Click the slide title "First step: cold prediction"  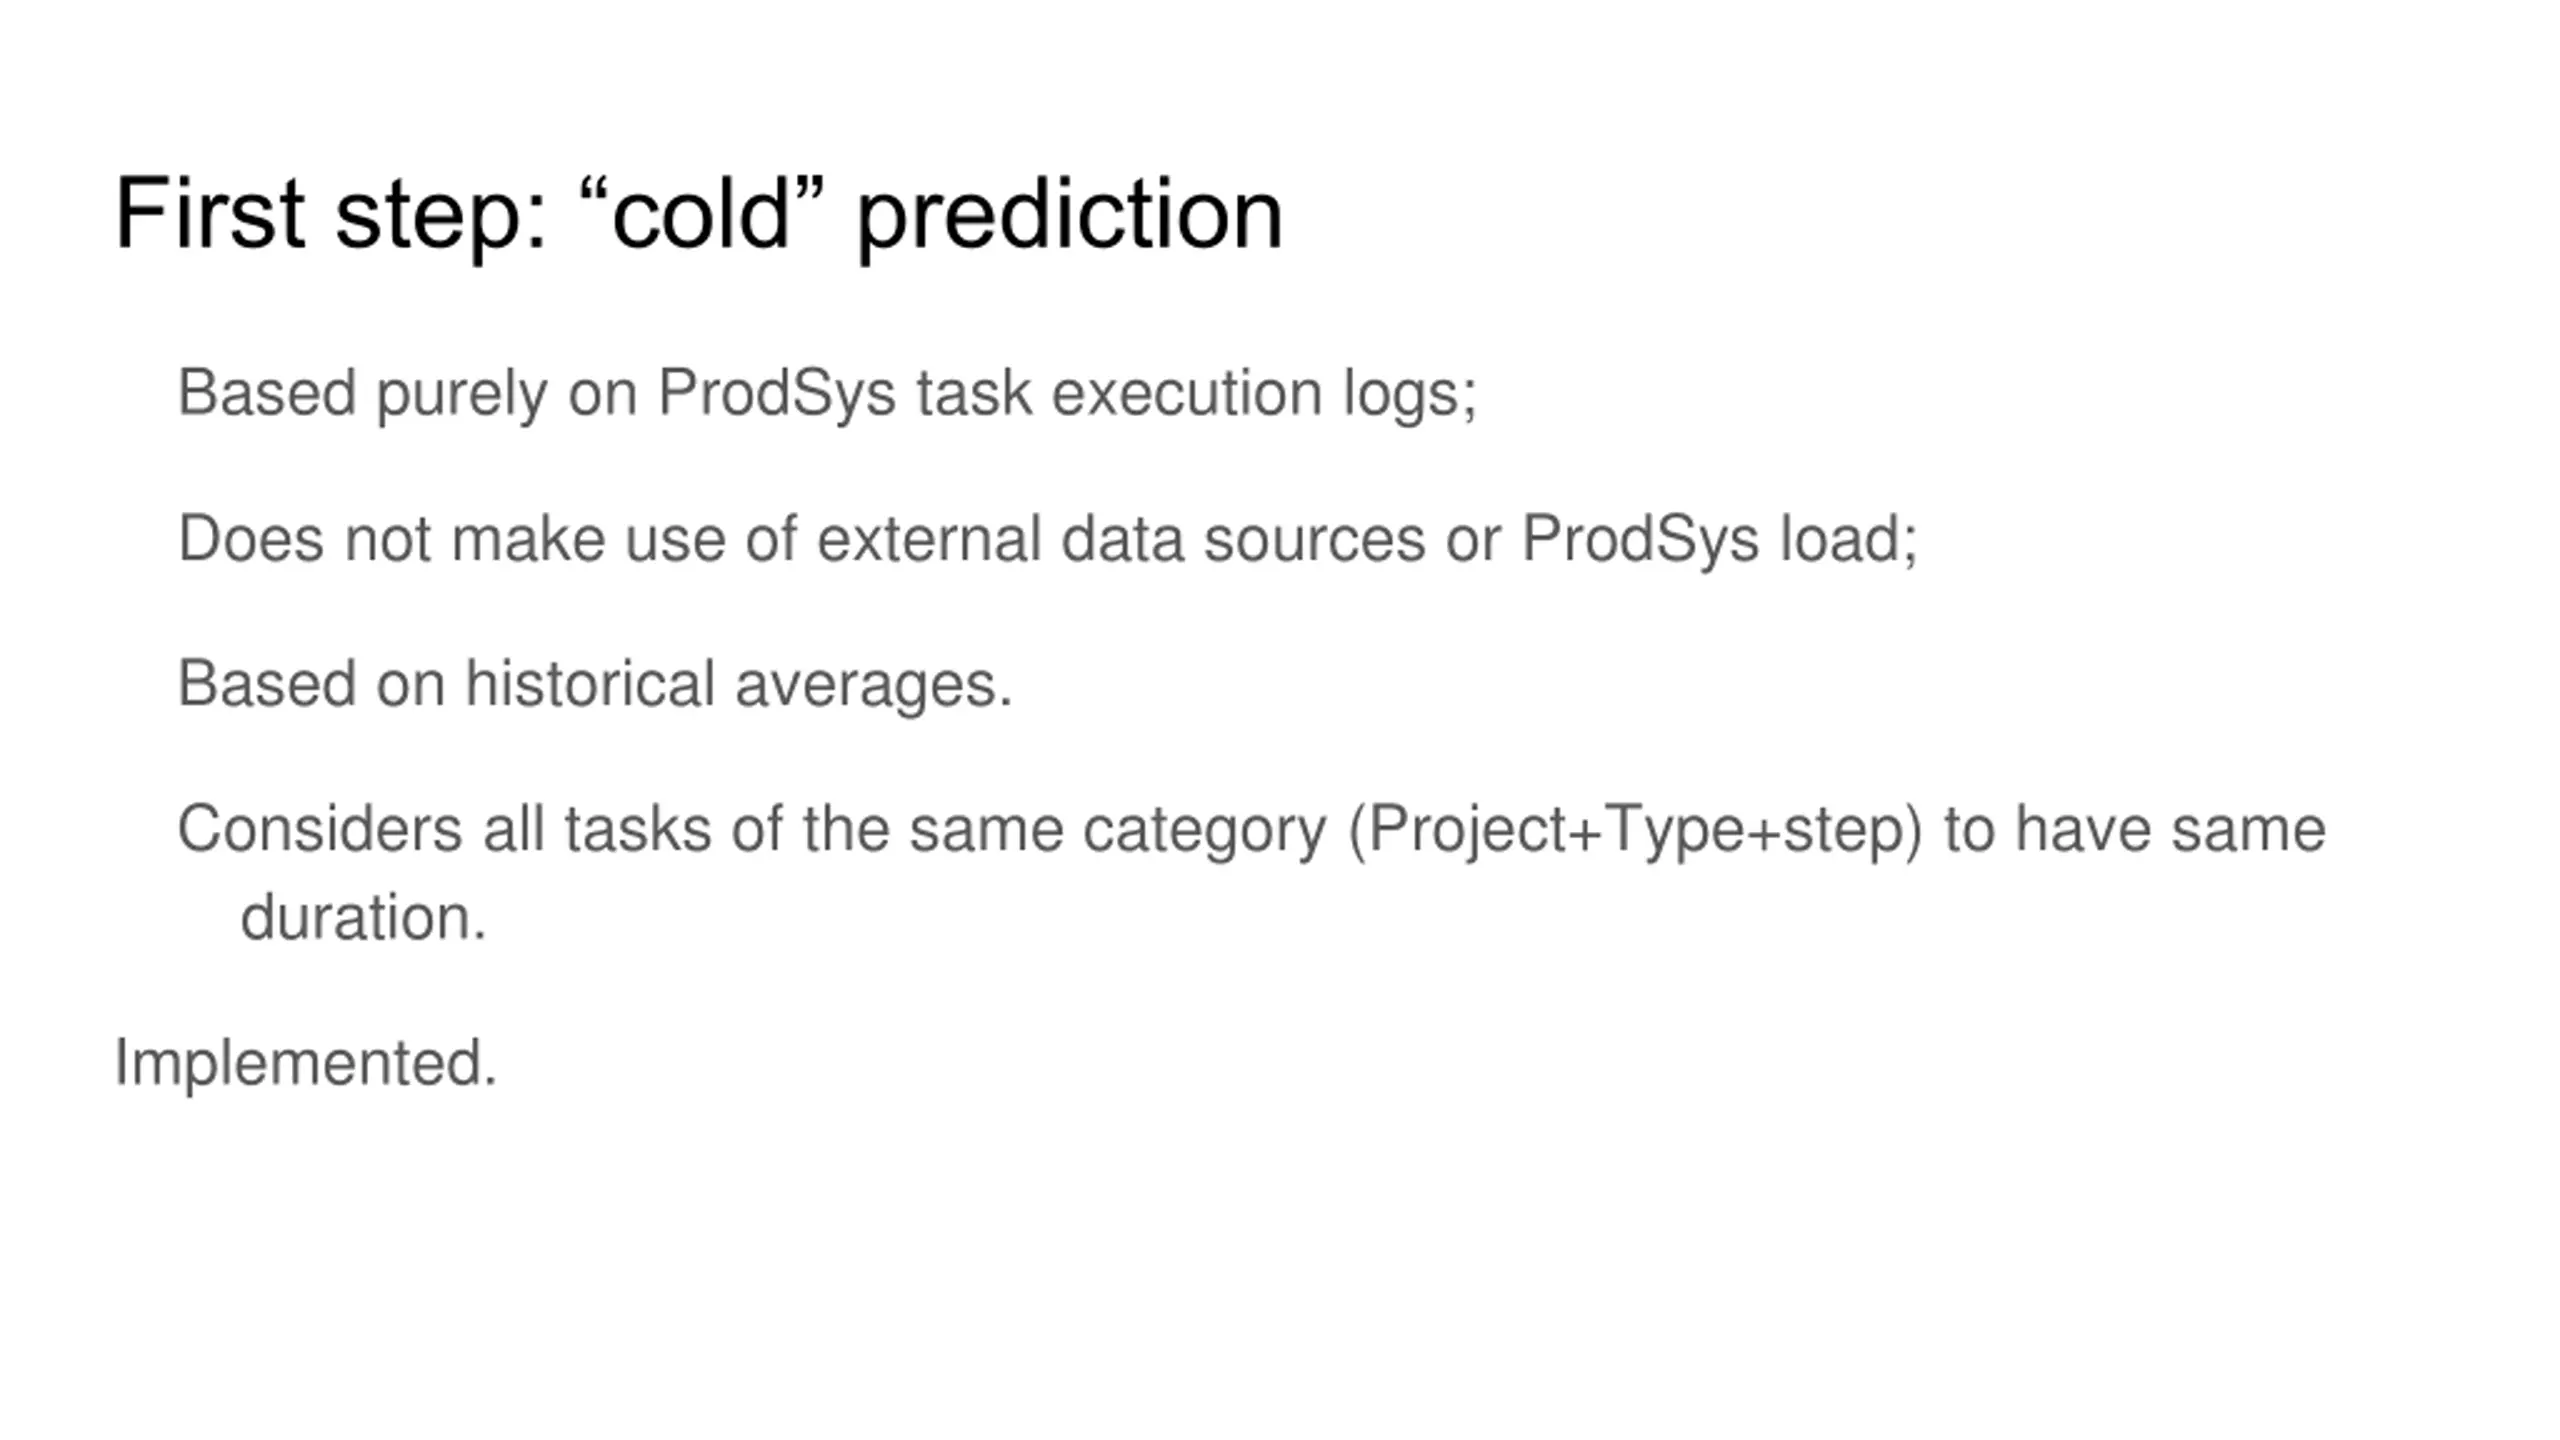click(x=698, y=216)
